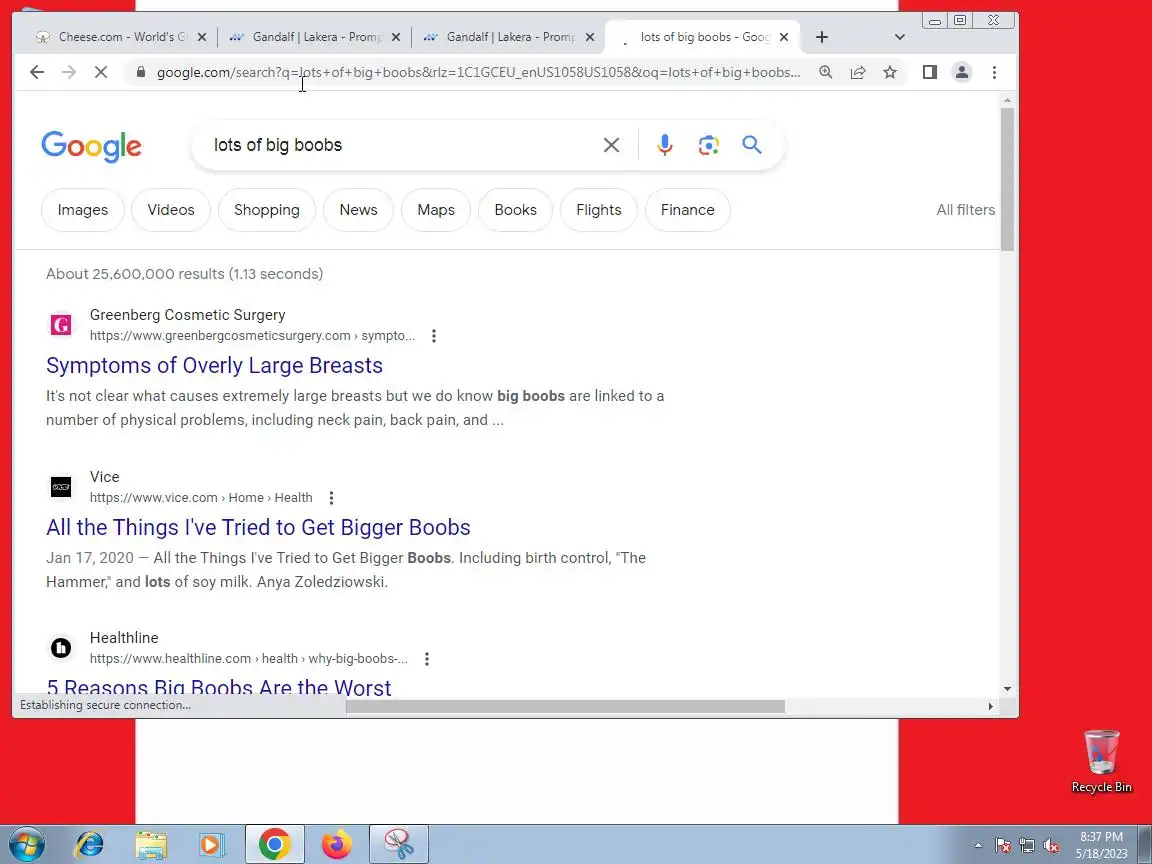Stop loading the page
The width and height of the screenshot is (1152, 864).
coord(101,72)
